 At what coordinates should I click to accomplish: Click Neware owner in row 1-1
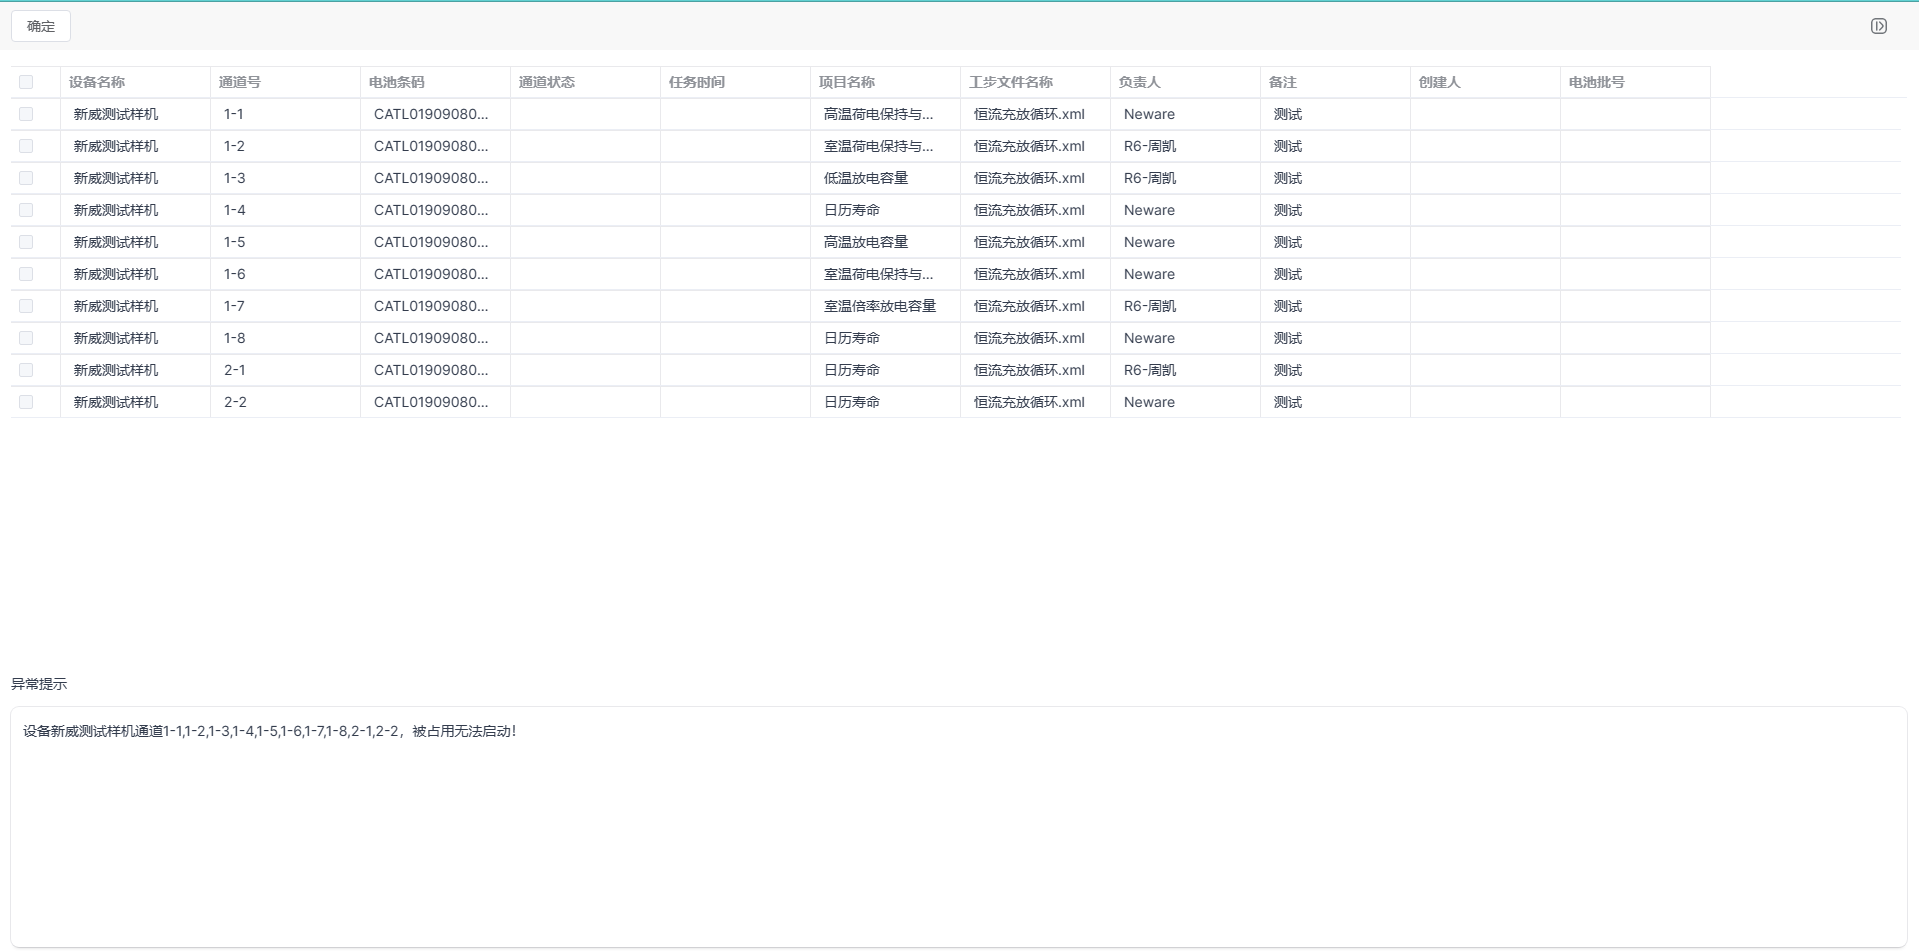1149,114
